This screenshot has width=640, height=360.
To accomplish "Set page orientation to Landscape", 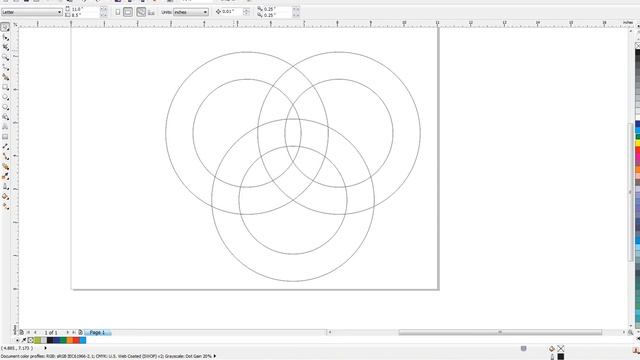I will pyautogui.click(x=128, y=12).
